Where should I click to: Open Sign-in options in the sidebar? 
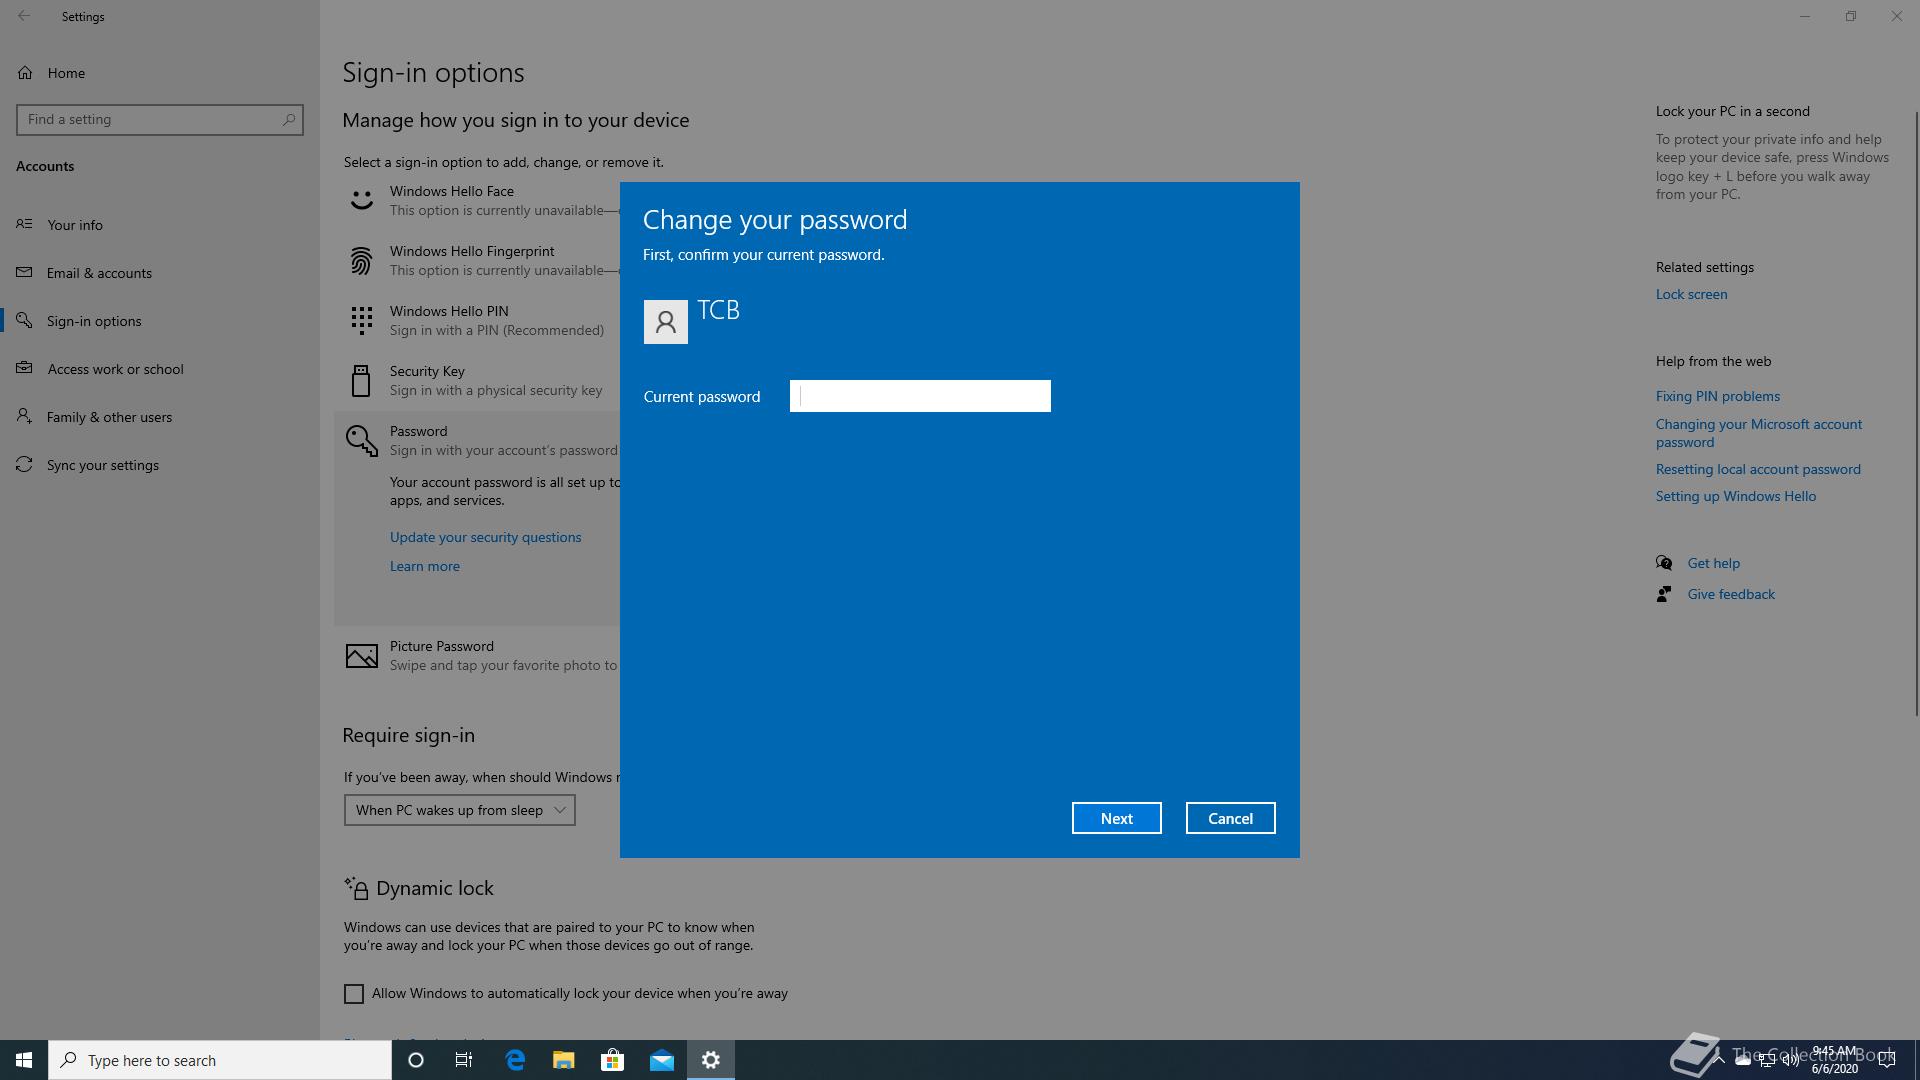pyautogui.click(x=94, y=321)
